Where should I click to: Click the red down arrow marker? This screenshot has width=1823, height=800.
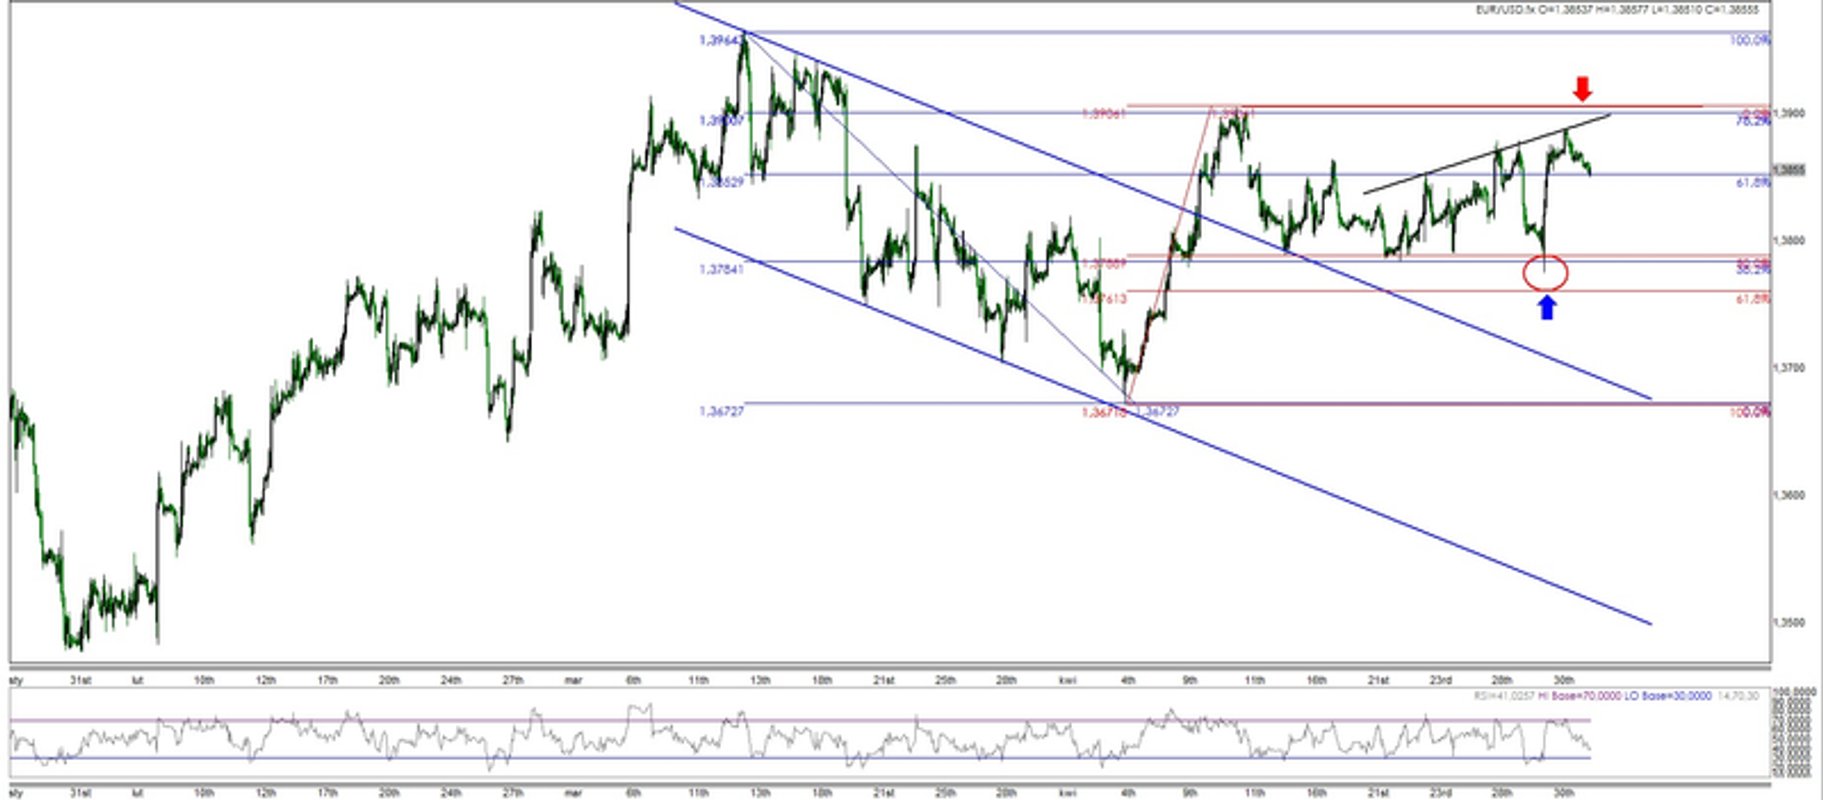click(1581, 88)
